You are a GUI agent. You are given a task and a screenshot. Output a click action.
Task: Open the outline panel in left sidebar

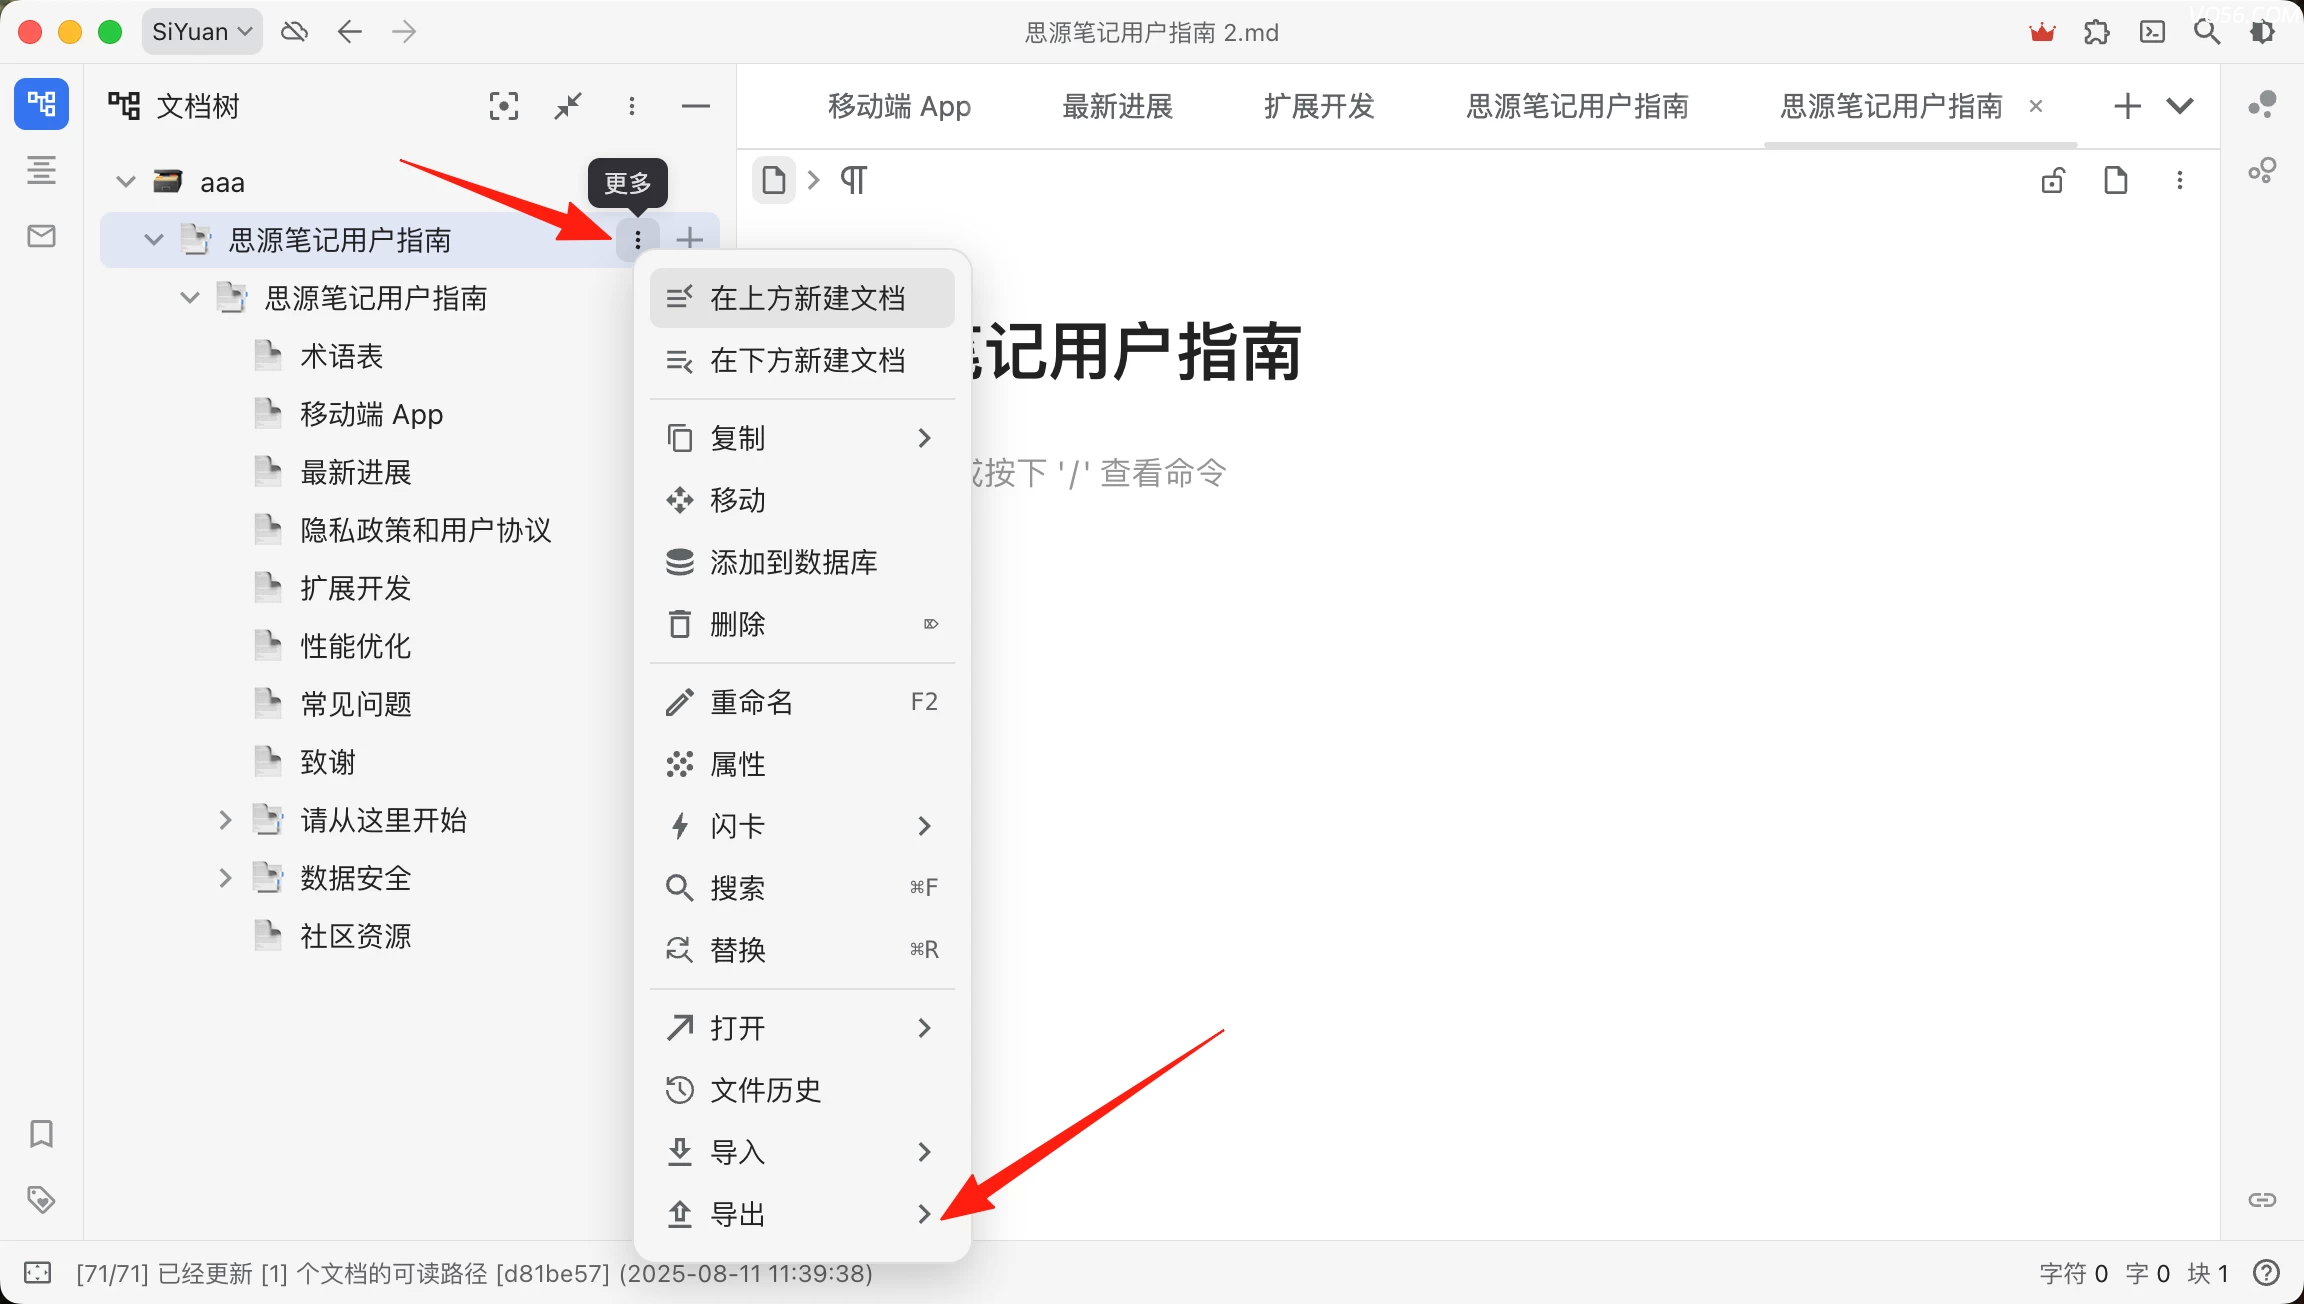coord(41,170)
